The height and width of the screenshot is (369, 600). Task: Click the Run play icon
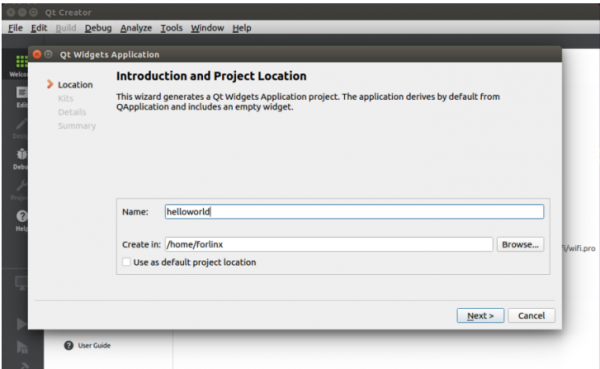pos(21,324)
